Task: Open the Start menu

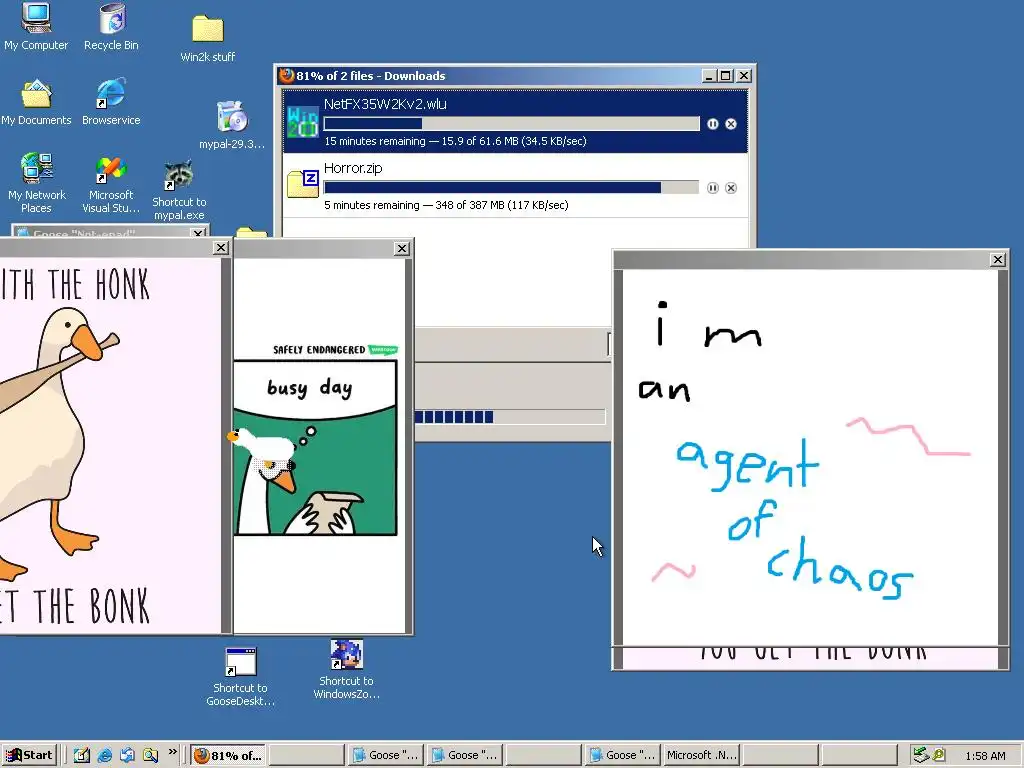Action: 29,755
